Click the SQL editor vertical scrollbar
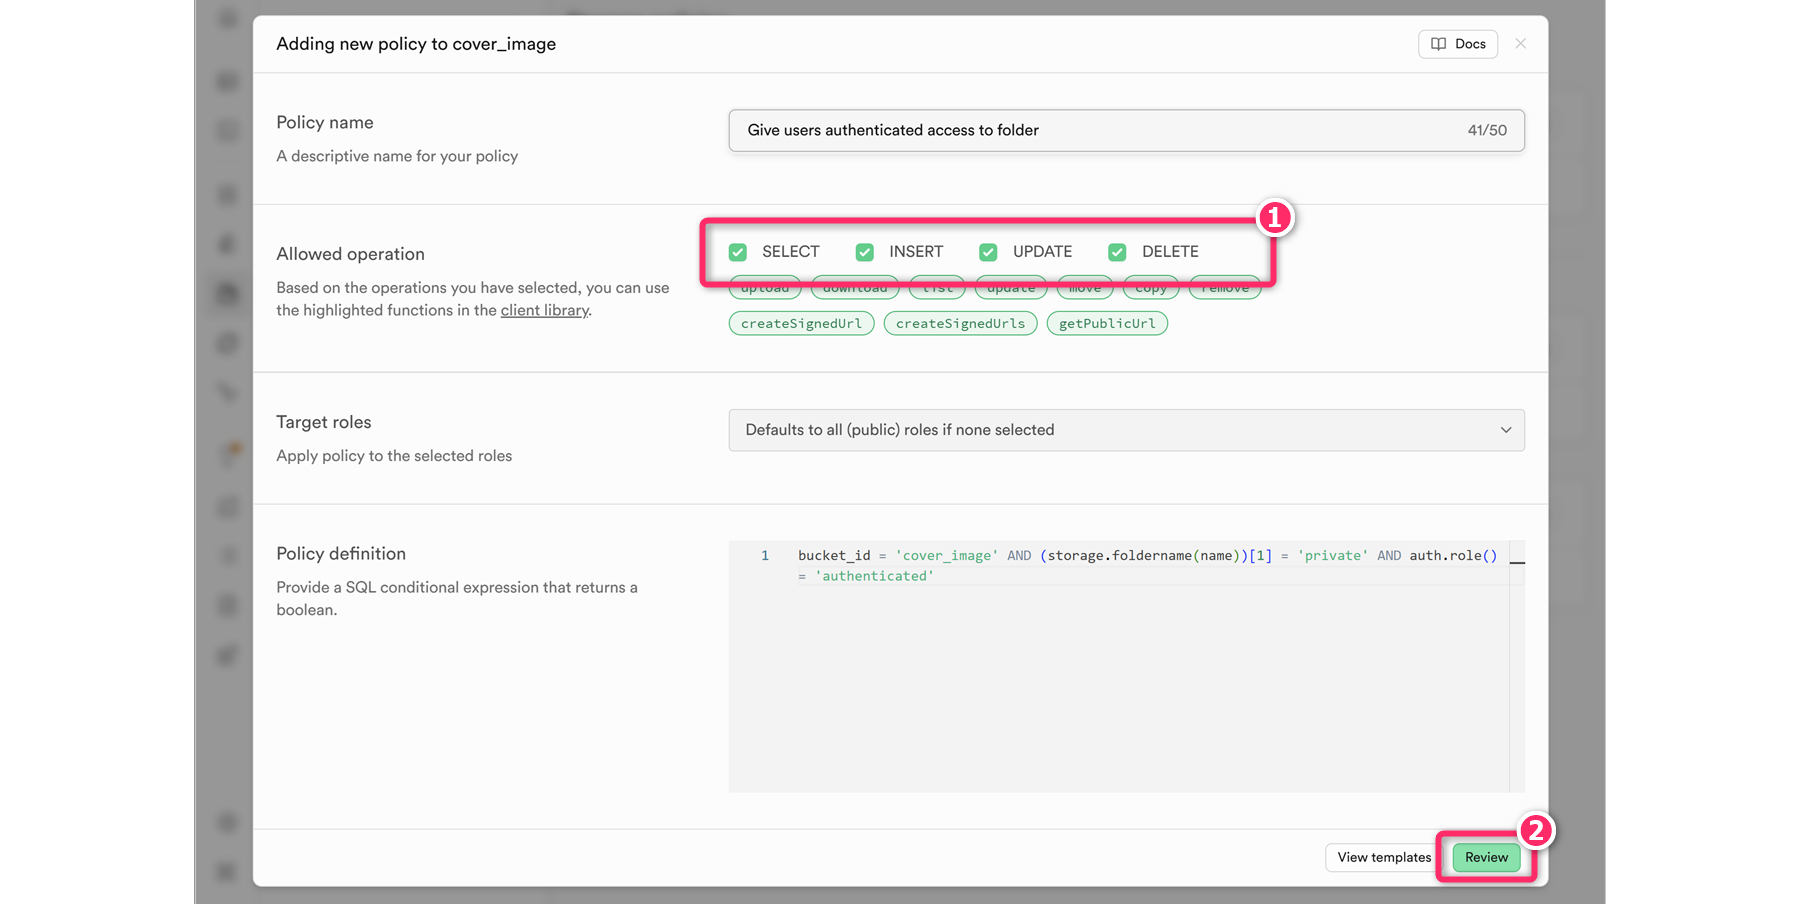The image size is (1800, 904). tap(1516, 670)
